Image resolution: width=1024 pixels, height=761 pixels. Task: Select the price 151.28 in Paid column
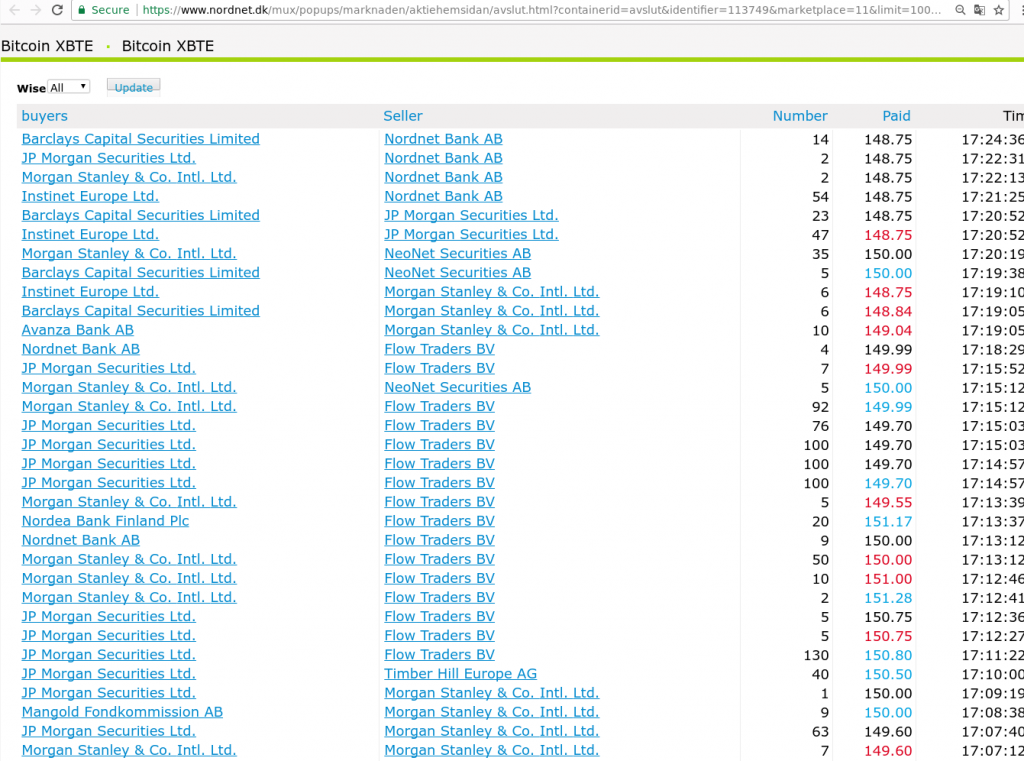(888, 598)
